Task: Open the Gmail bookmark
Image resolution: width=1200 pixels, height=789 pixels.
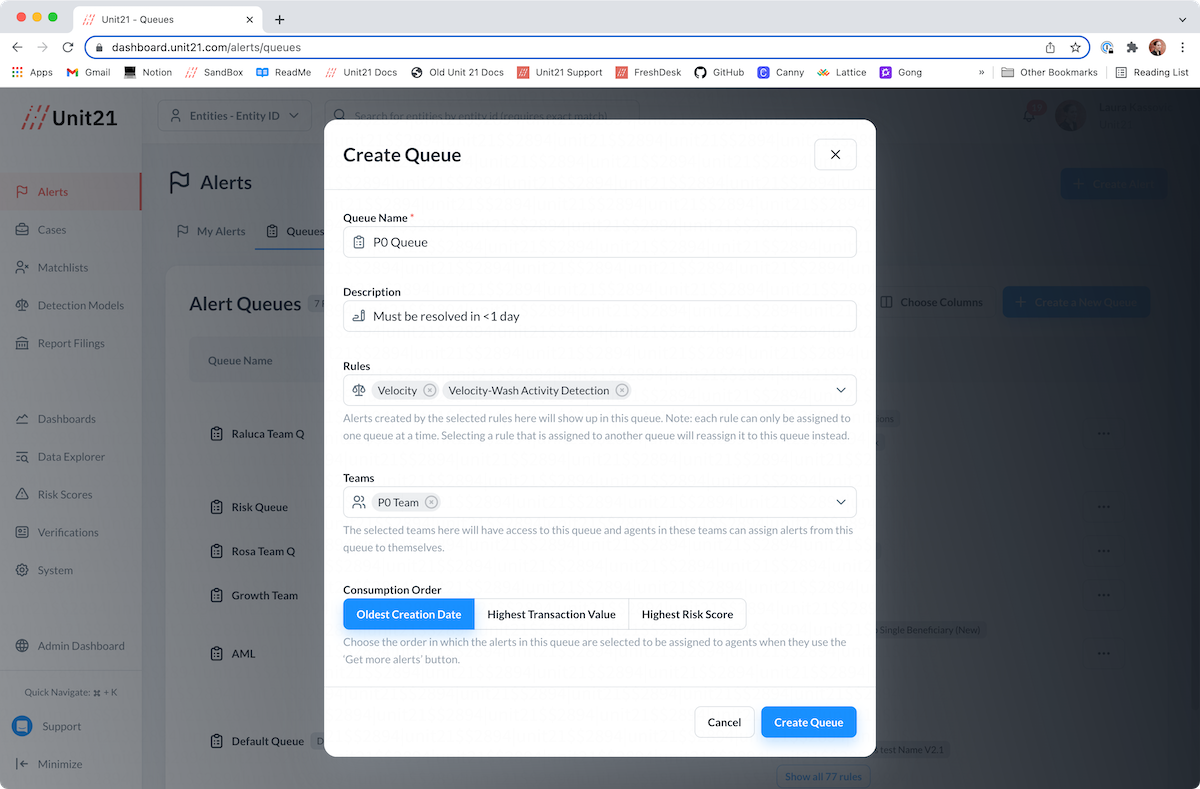Action: 88,72
